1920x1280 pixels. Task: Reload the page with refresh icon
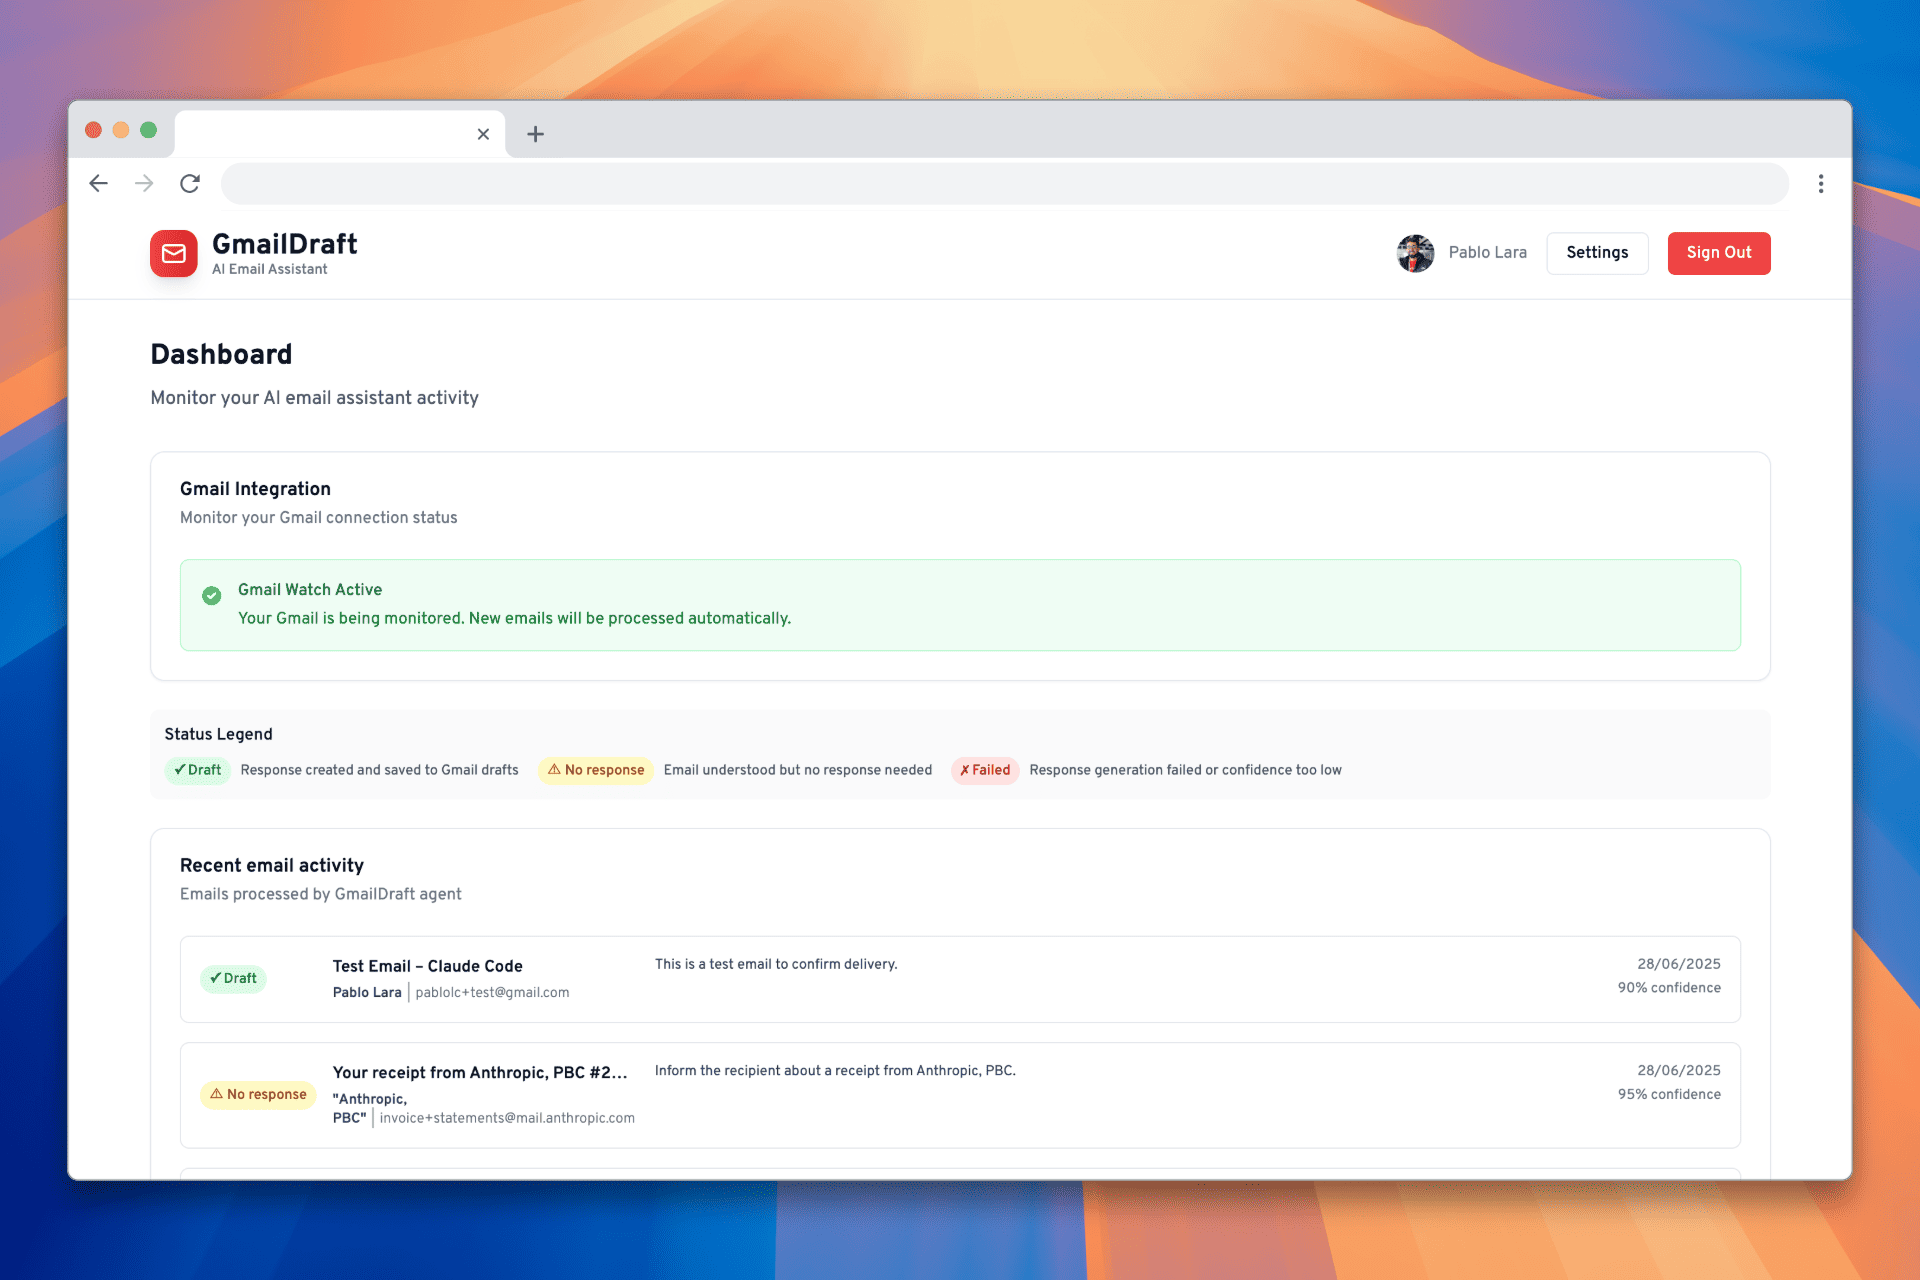coord(190,183)
